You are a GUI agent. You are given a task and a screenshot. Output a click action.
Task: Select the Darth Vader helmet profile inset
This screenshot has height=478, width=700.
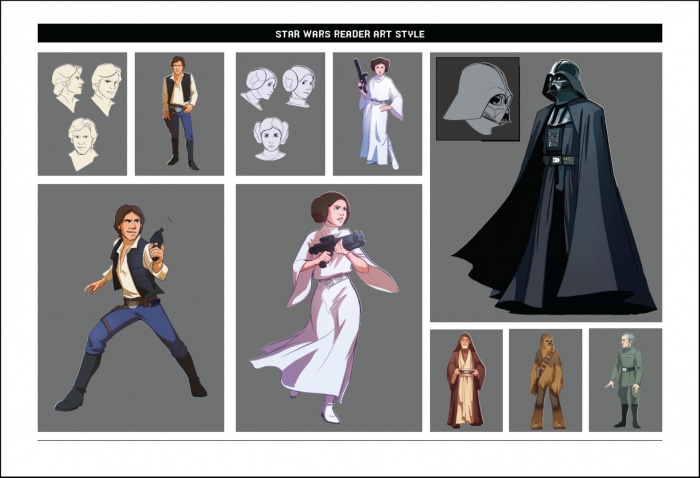click(x=477, y=98)
